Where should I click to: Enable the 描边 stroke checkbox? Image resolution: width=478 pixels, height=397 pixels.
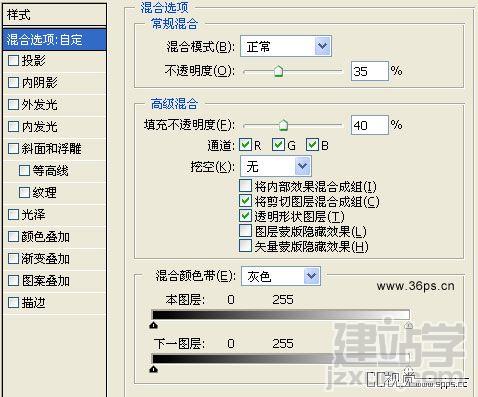pos(13,302)
